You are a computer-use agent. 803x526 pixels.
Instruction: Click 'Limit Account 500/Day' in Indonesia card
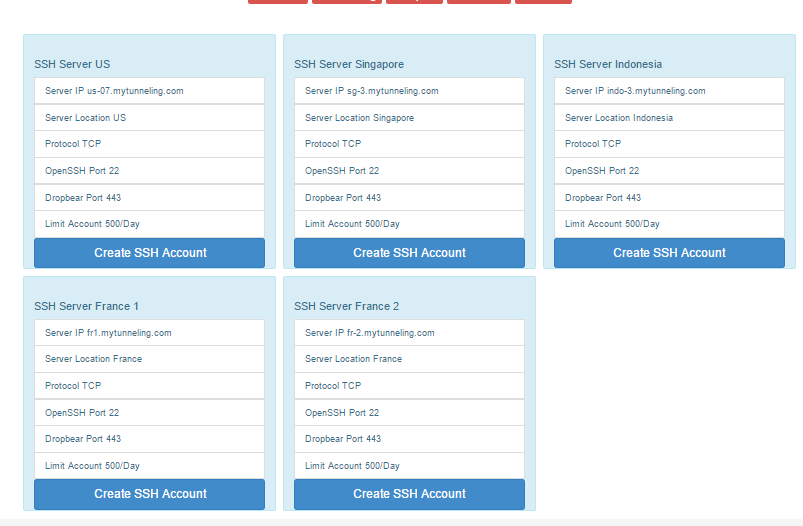(x=669, y=224)
